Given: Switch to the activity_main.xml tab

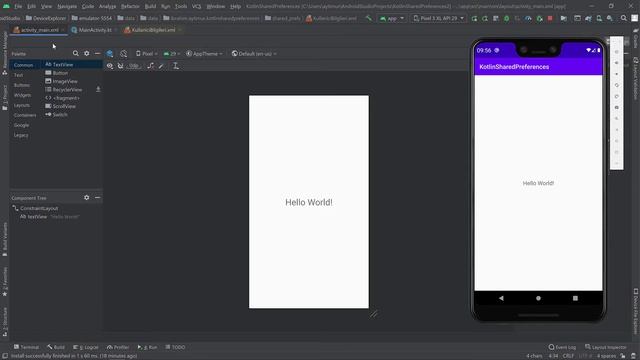Looking at the screenshot, I should pos(39,30).
